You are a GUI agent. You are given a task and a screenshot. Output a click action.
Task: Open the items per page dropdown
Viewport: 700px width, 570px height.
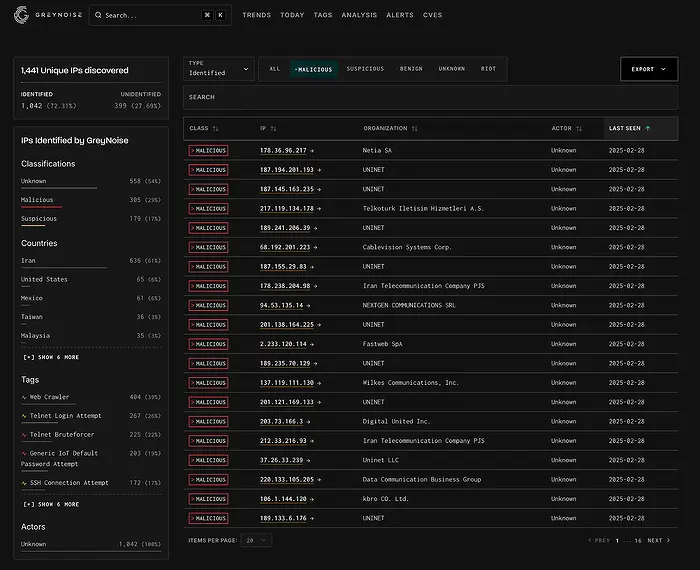click(x=258, y=540)
